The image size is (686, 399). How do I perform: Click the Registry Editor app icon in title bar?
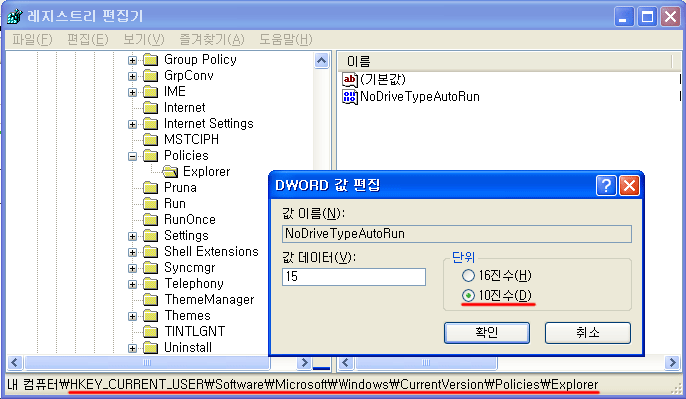coord(14,16)
